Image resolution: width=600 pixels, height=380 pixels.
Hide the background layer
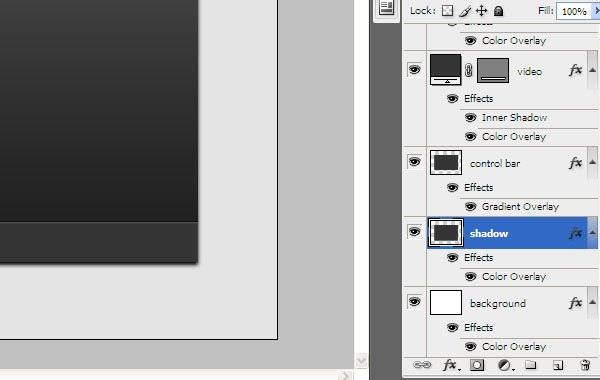tap(414, 302)
